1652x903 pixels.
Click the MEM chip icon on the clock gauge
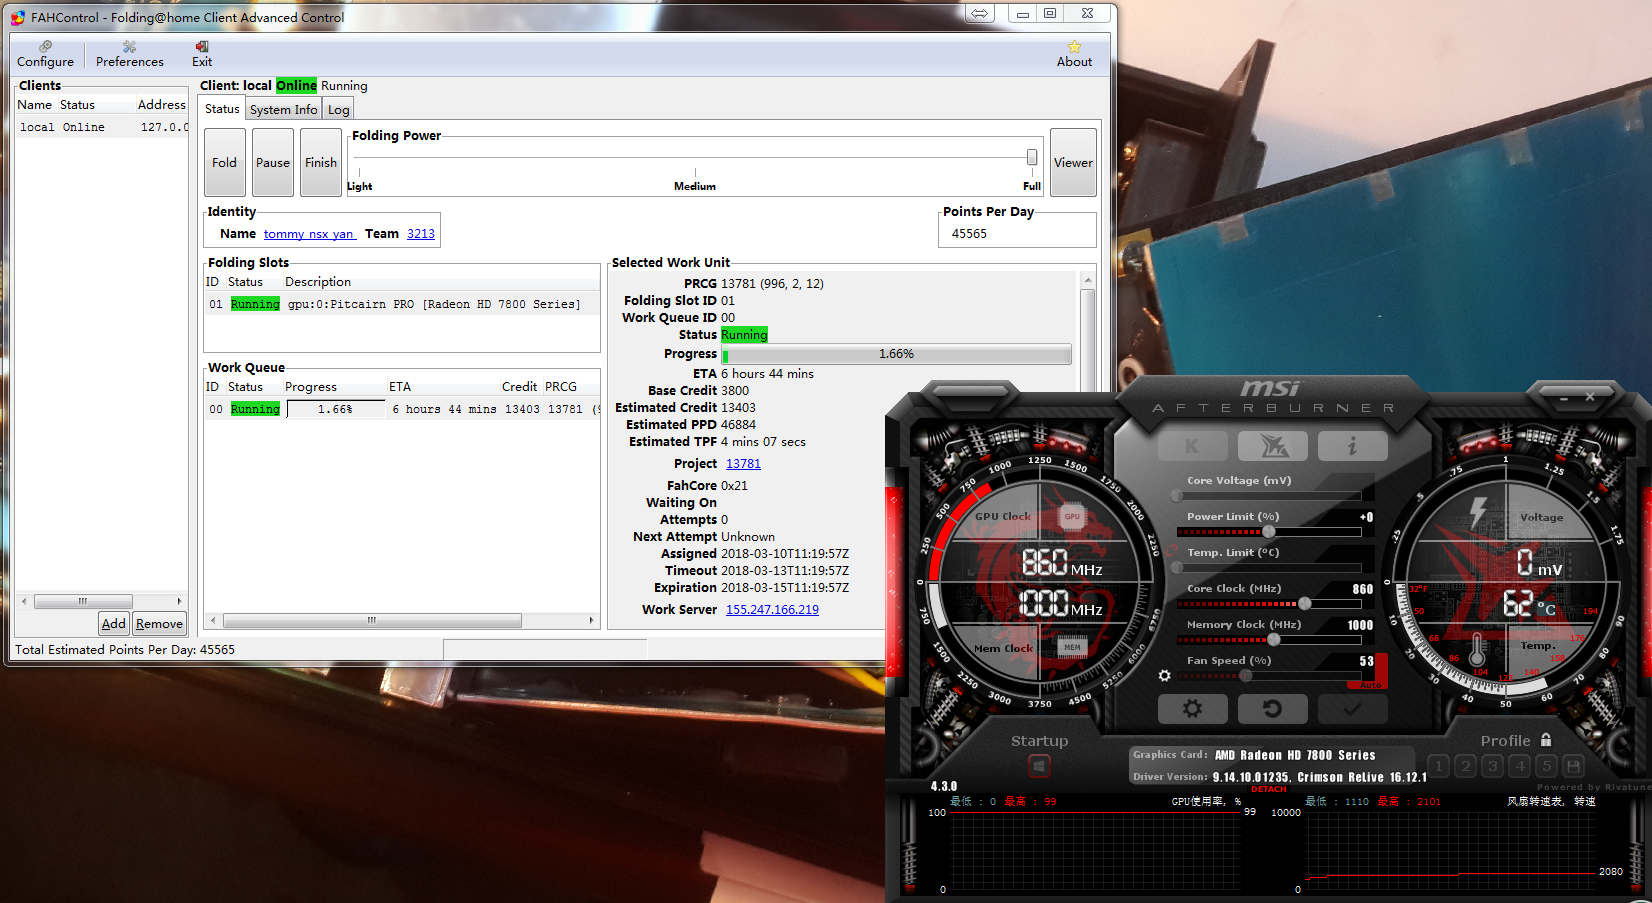[x=1072, y=647]
